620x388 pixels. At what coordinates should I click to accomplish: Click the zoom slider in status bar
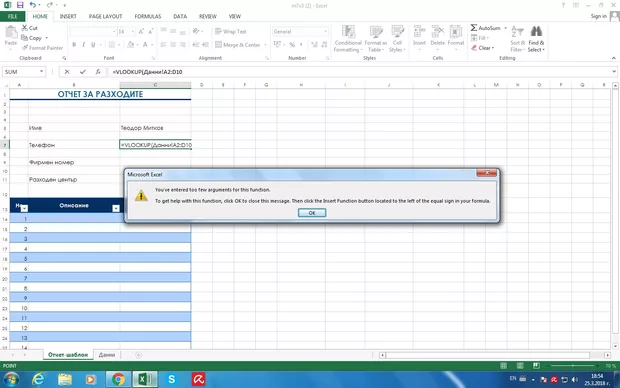tap(573, 365)
